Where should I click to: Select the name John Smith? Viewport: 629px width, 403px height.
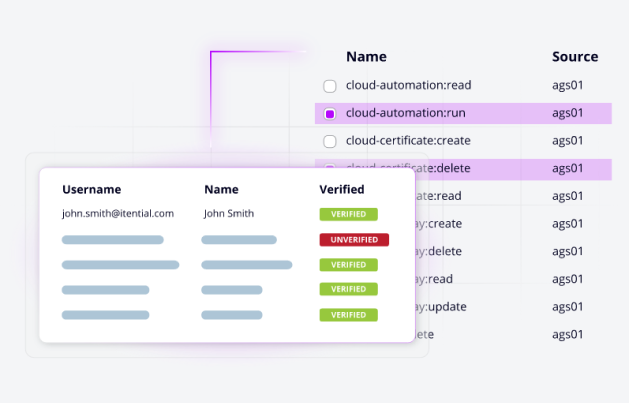[x=229, y=213]
